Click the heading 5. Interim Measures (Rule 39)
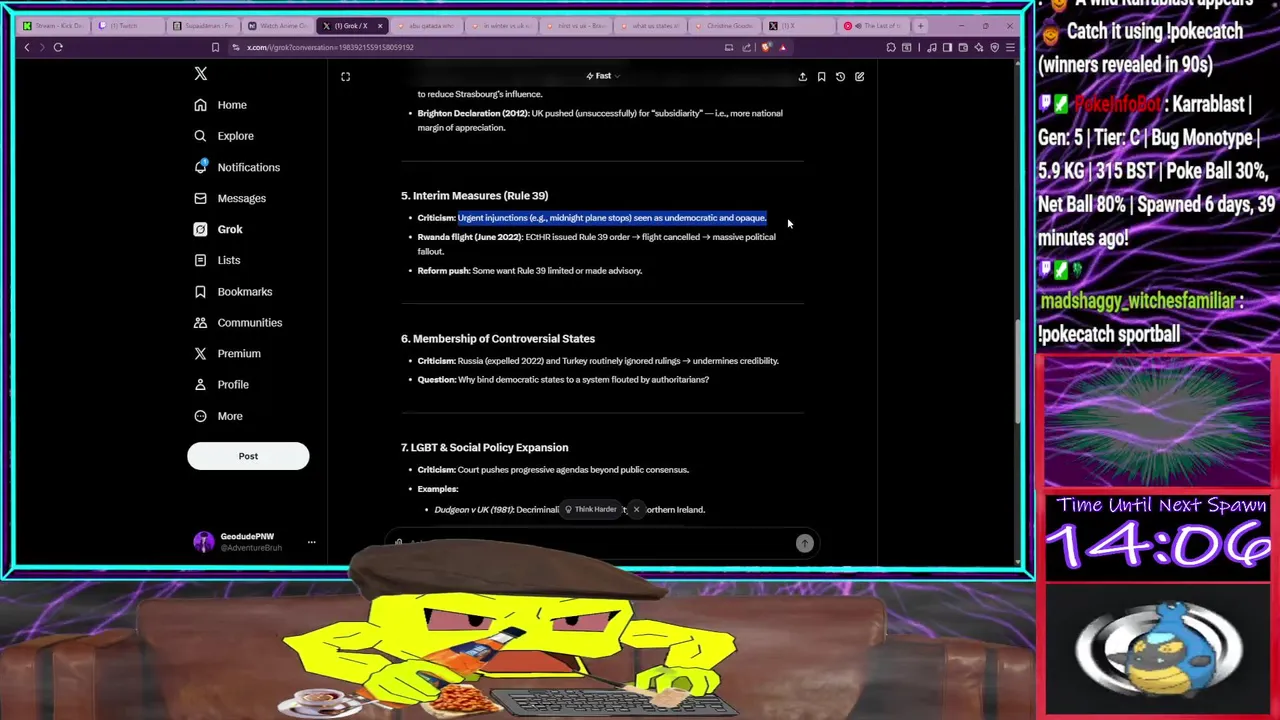This screenshot has height=720, width=1280. click(x=474, y=196)
